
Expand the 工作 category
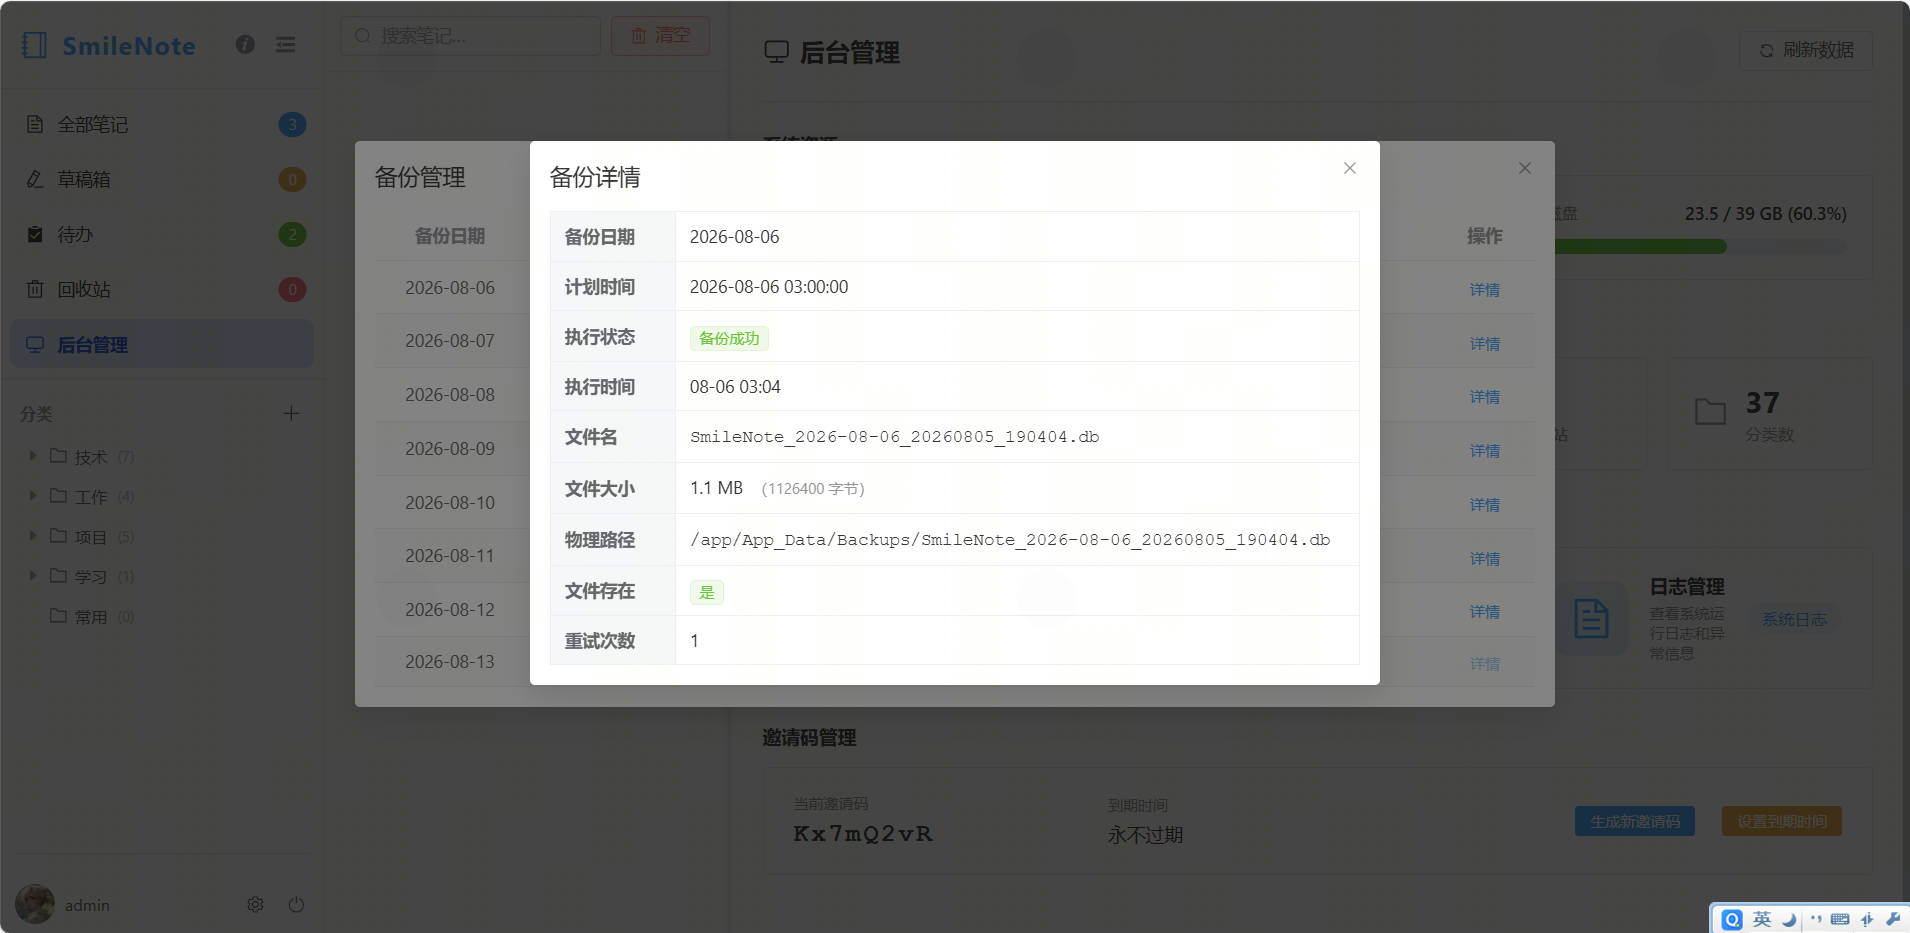[32, 496]
